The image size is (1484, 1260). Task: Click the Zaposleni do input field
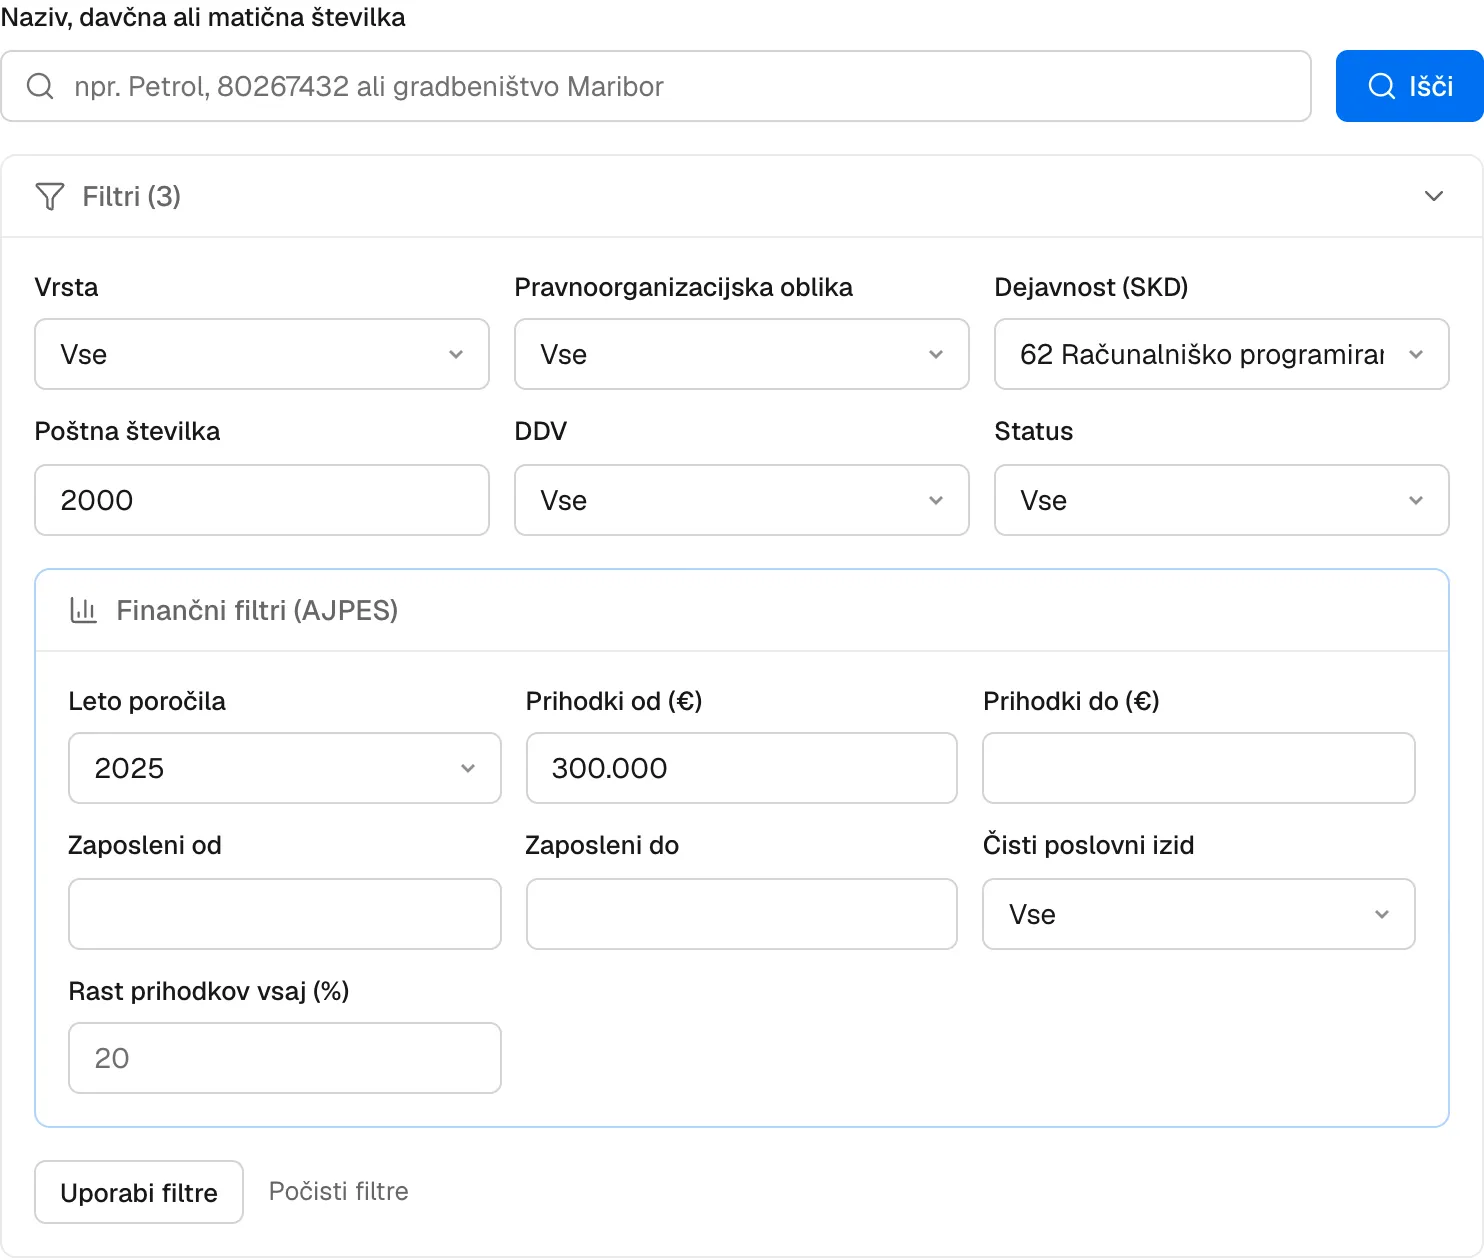(x=742, y=914)
